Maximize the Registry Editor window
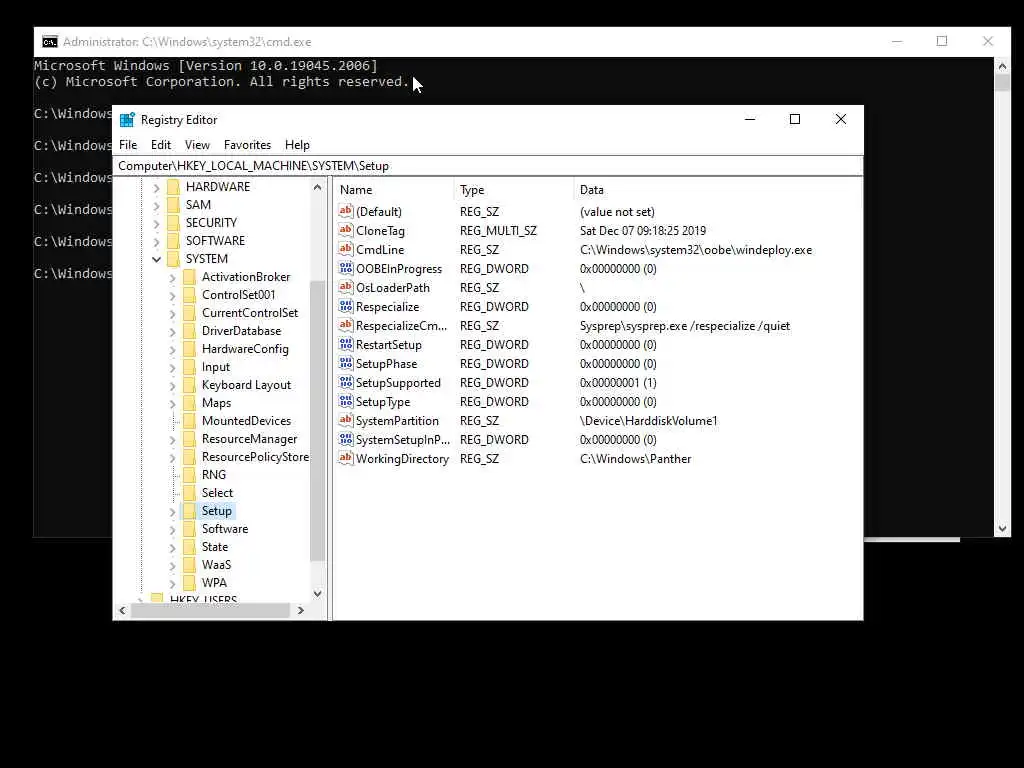Viewport: 1024px width, 768px height. [x=795, y=119]
